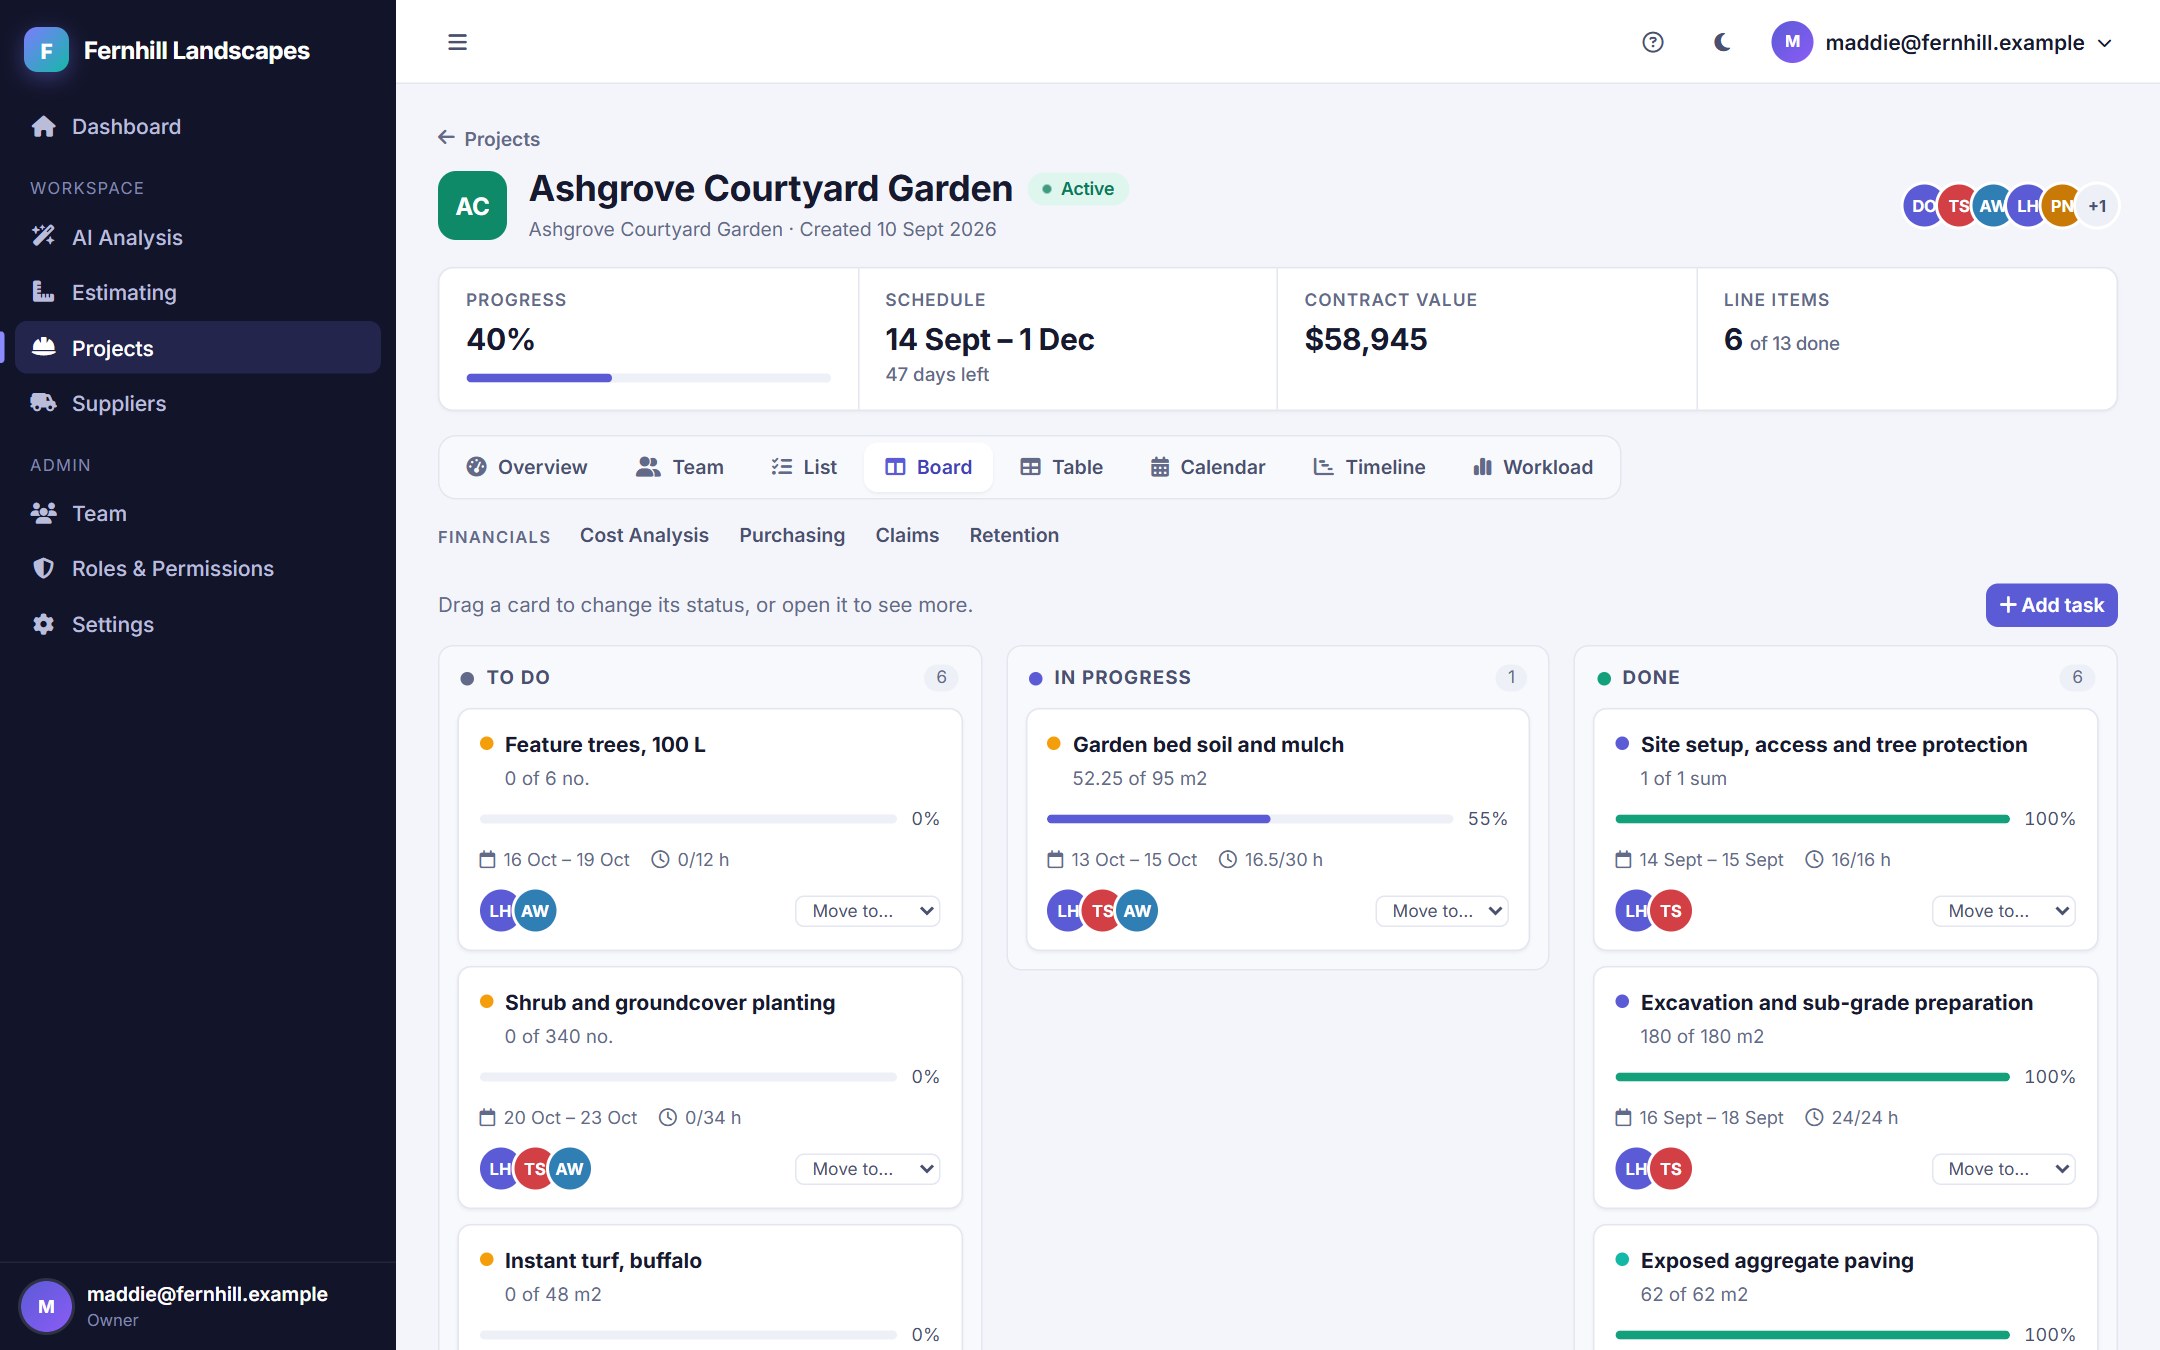This screenshot has height=1350, width=2160.
Task: Open the Workload view tab
Action: [x=1533, y=467]
